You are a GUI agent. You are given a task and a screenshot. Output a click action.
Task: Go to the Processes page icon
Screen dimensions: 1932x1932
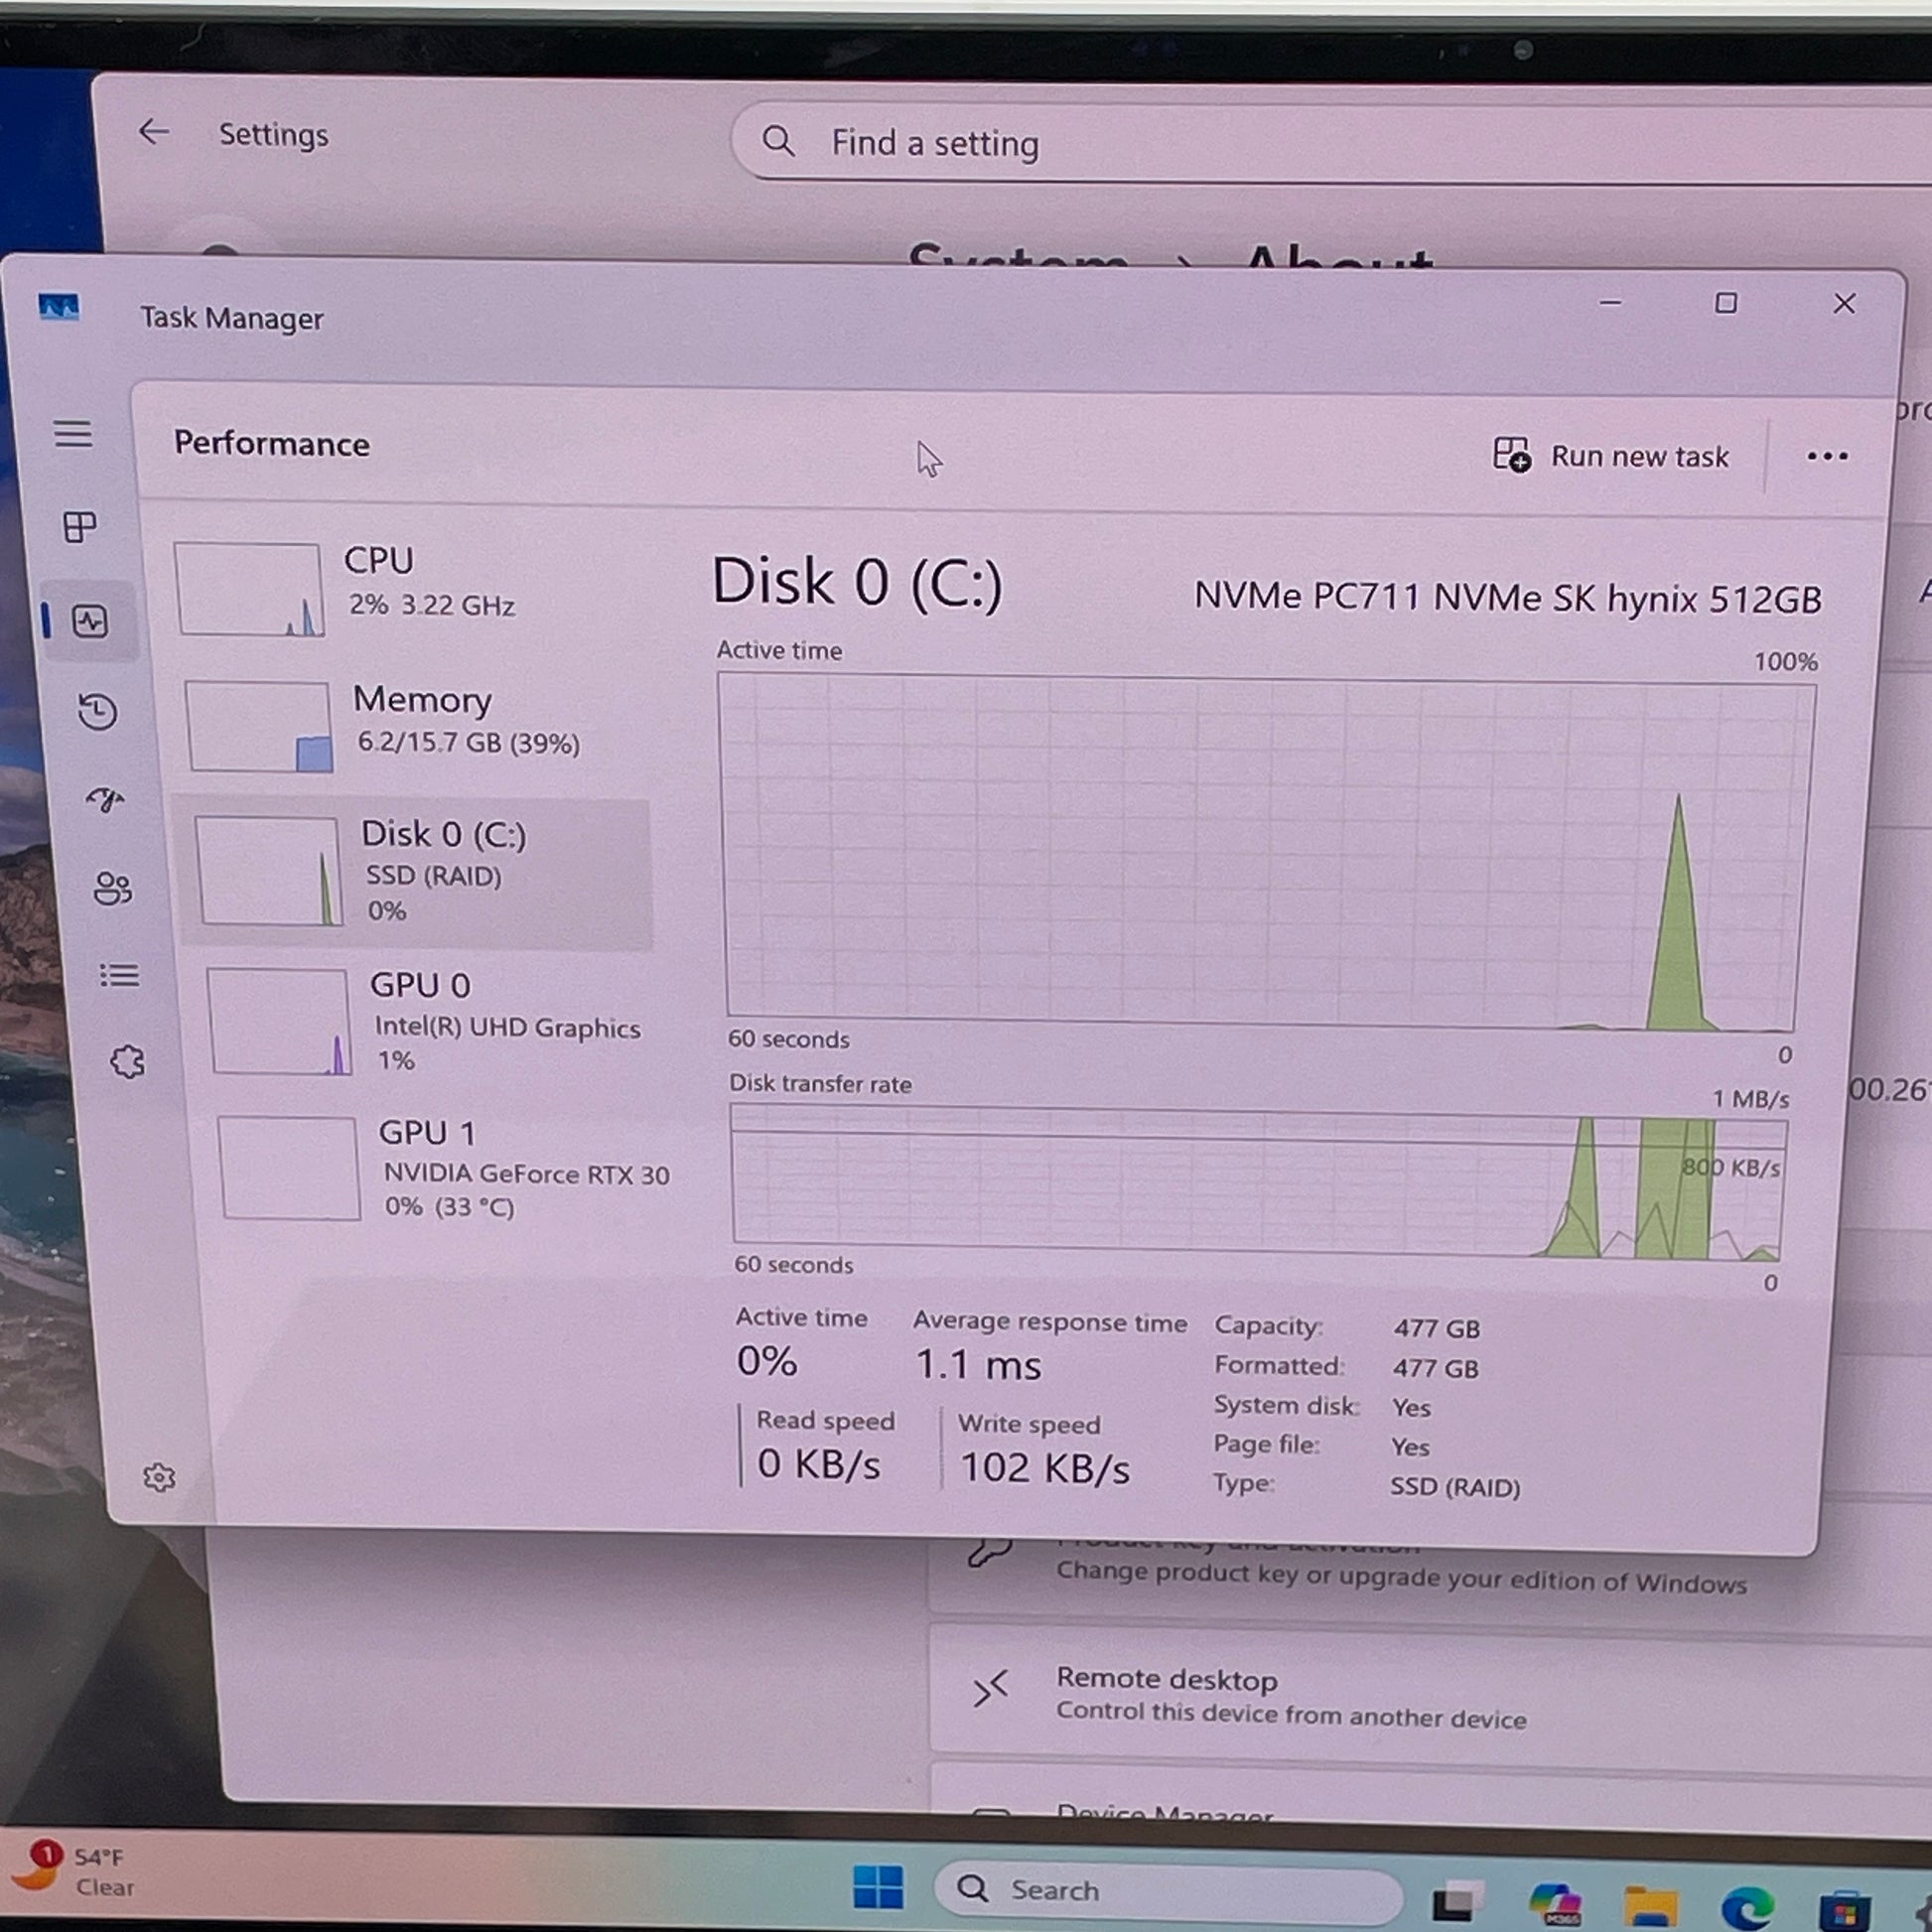(x=79, y=527)
